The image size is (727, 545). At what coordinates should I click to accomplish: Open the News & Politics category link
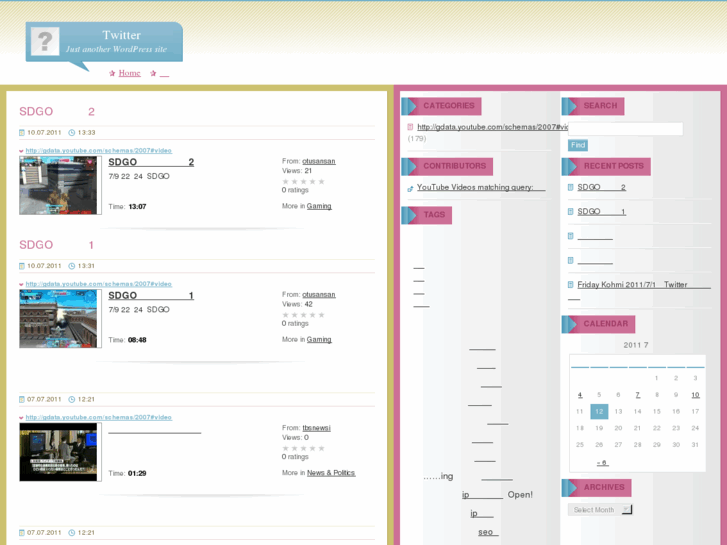click(331, 473)
